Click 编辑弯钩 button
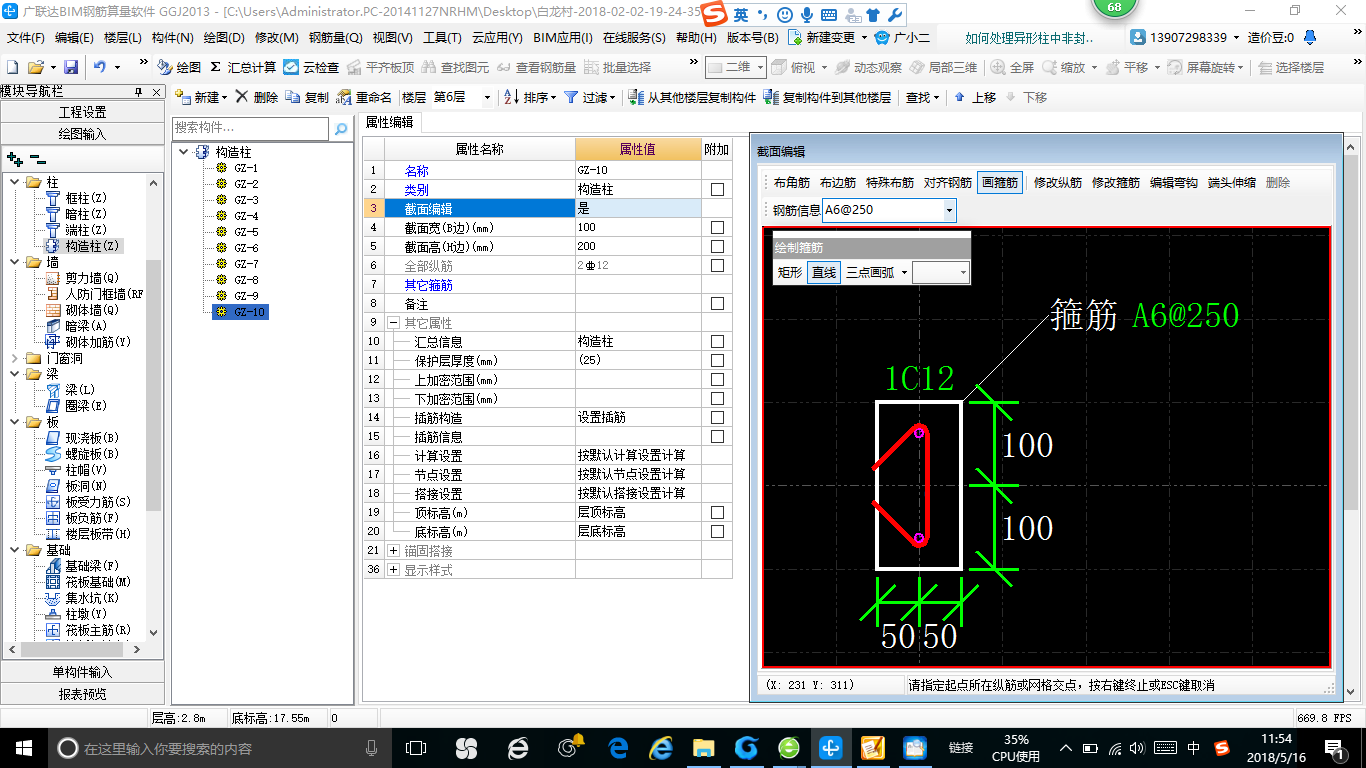Screen dimensions: 1366x768 pyautogui.click(x=1174, y=183)
